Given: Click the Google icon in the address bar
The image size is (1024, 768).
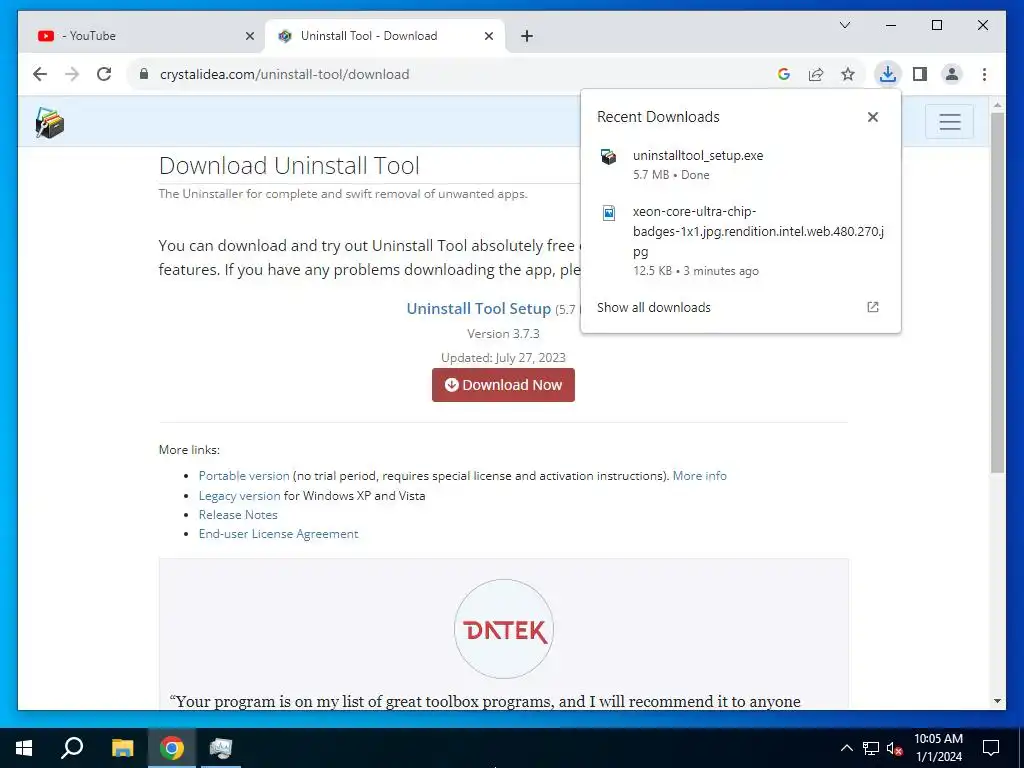Looking at the screenshot, I should (x=784, y=74).
